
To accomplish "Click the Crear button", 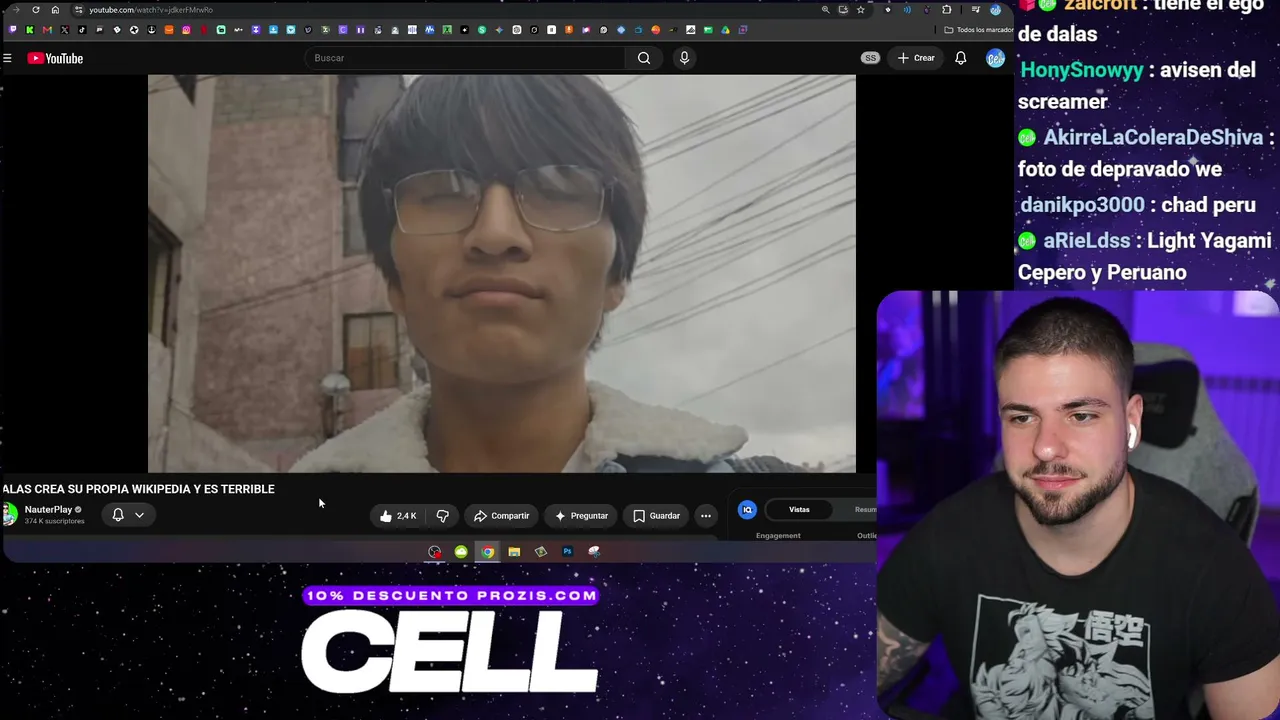I will [916, 58].
